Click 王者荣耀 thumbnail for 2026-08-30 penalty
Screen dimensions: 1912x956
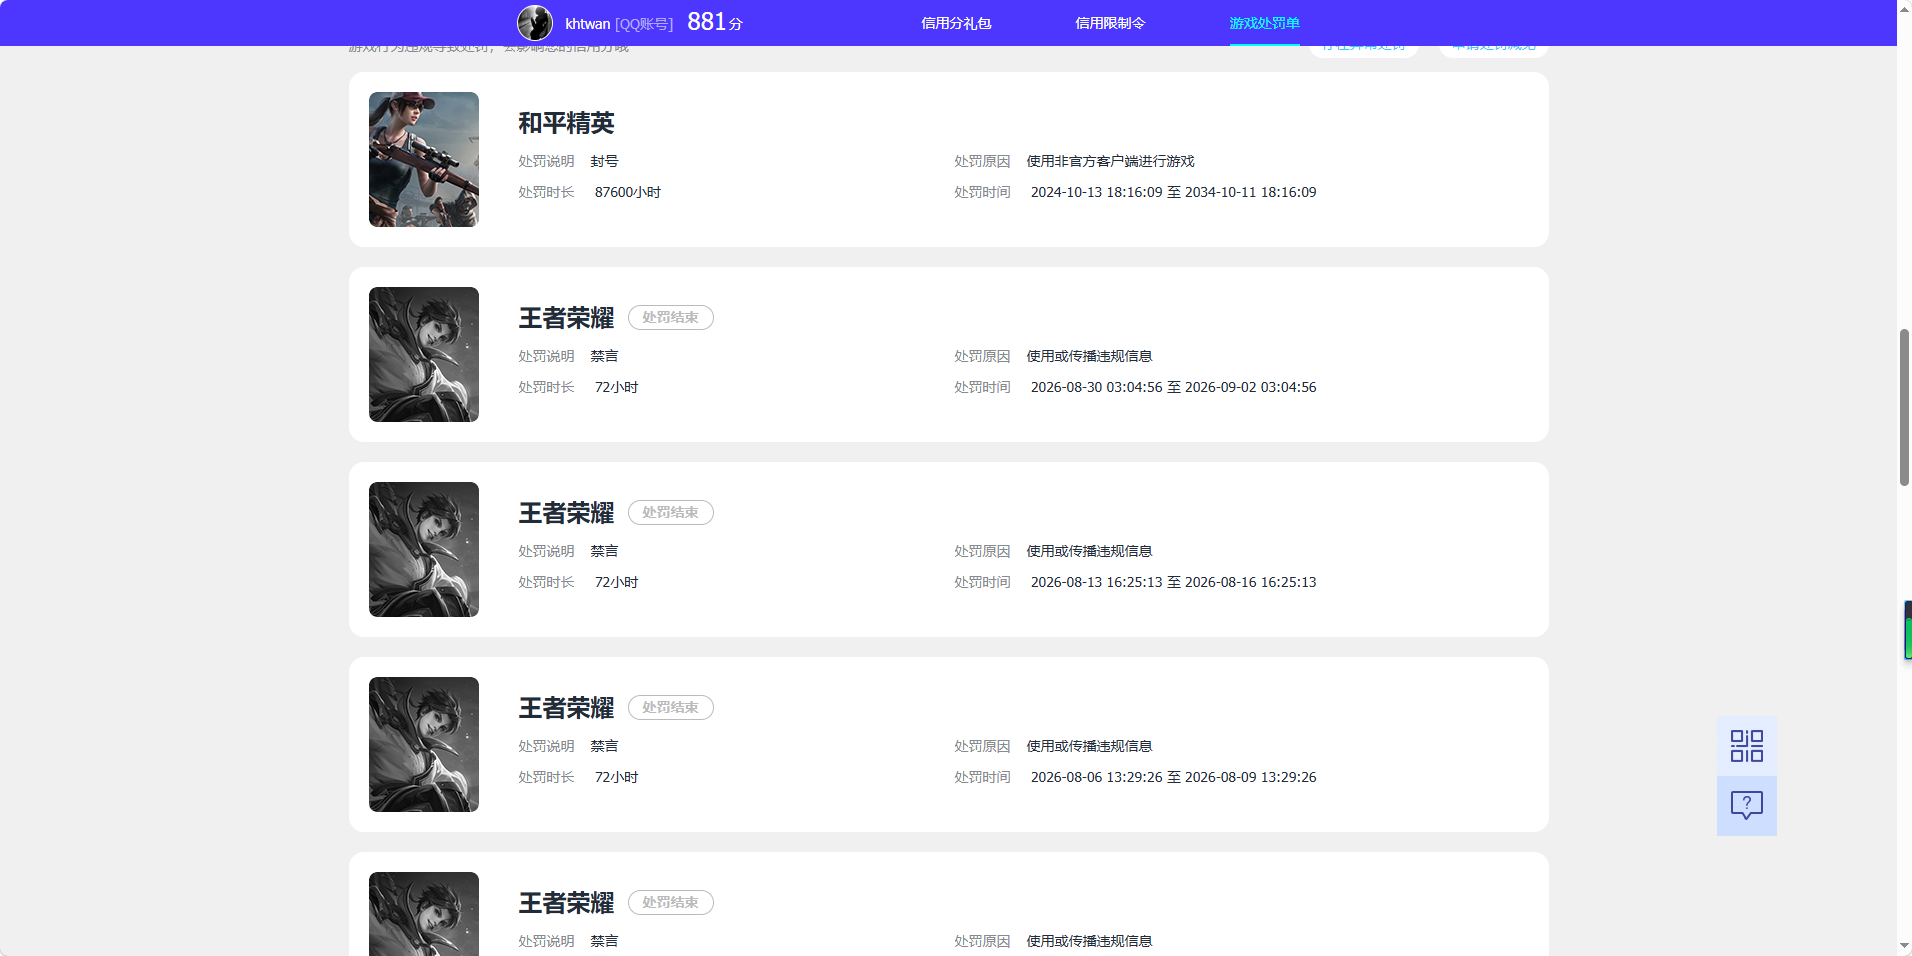424,354
